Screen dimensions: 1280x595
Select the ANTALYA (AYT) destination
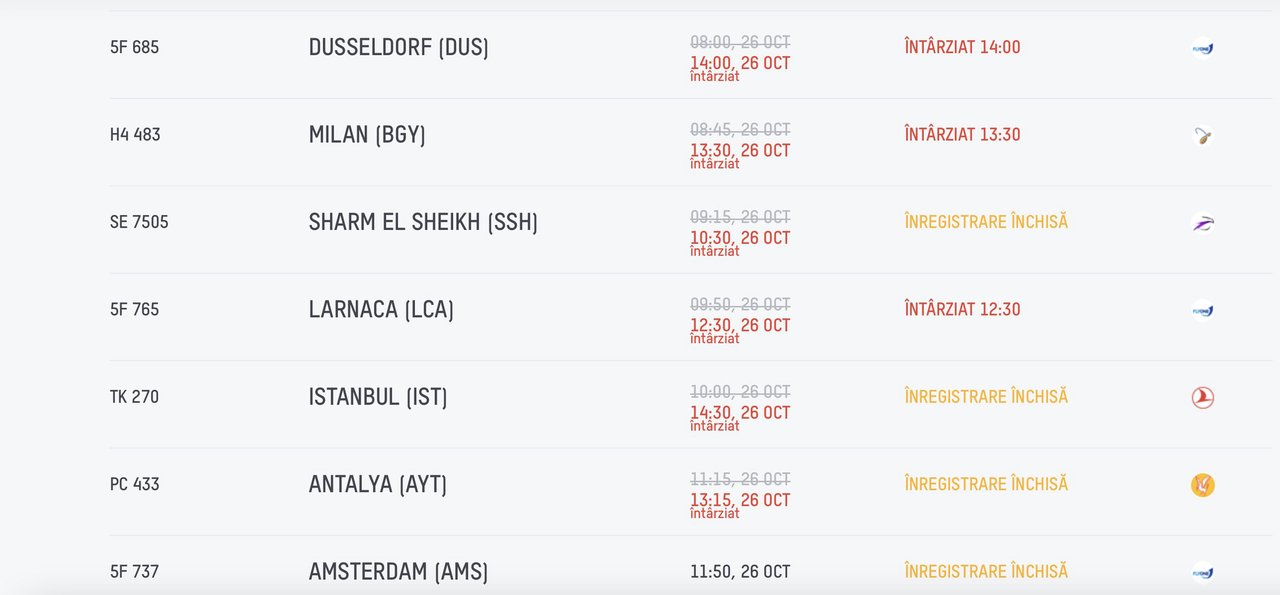(x=378, y=484)
